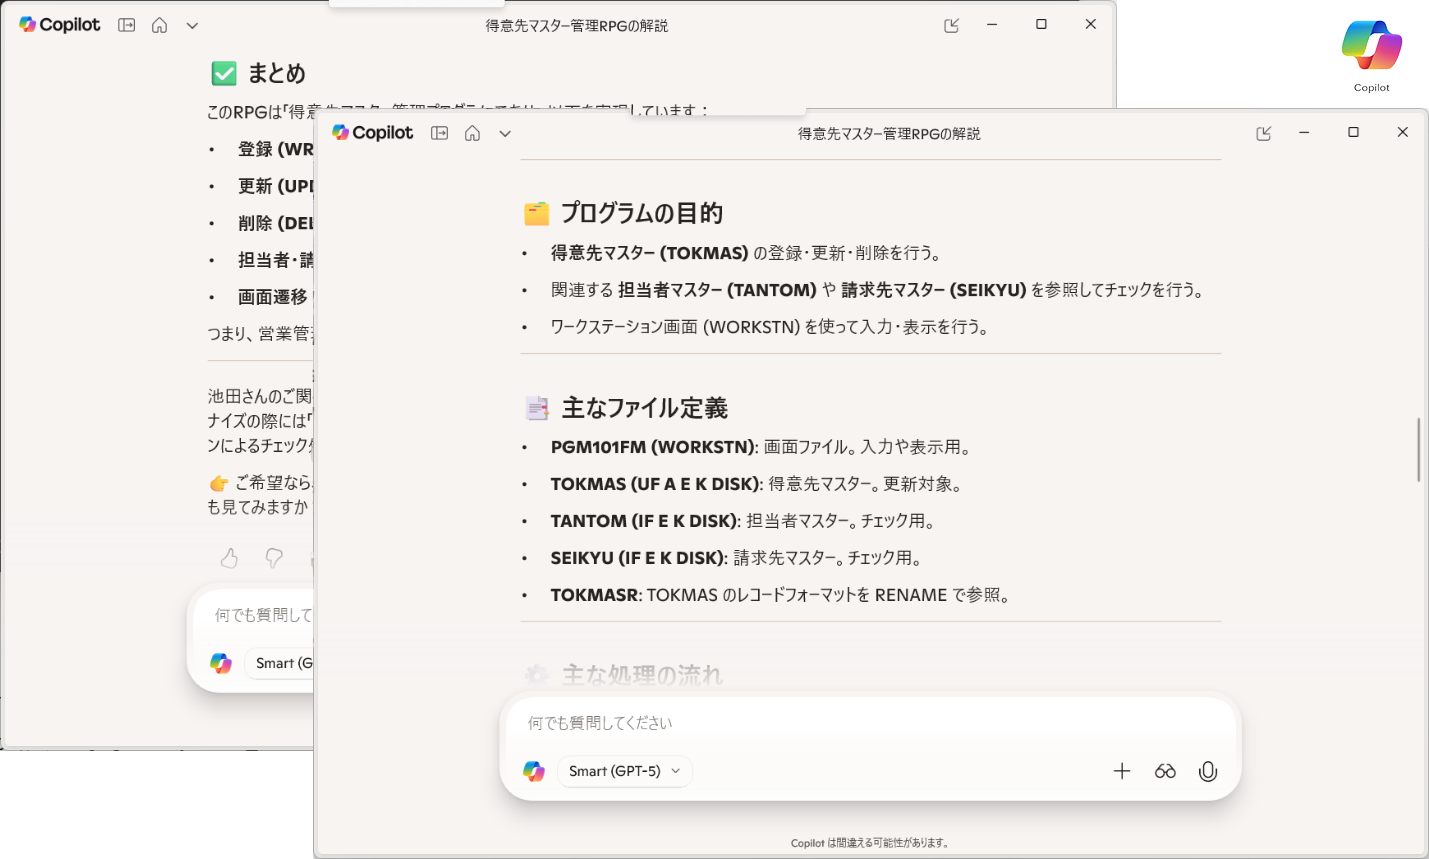This screenshot has height=859, width=1429.
Task: Click the front window's vertical scrollbar thumb
Action: [x=1418, y=450]
